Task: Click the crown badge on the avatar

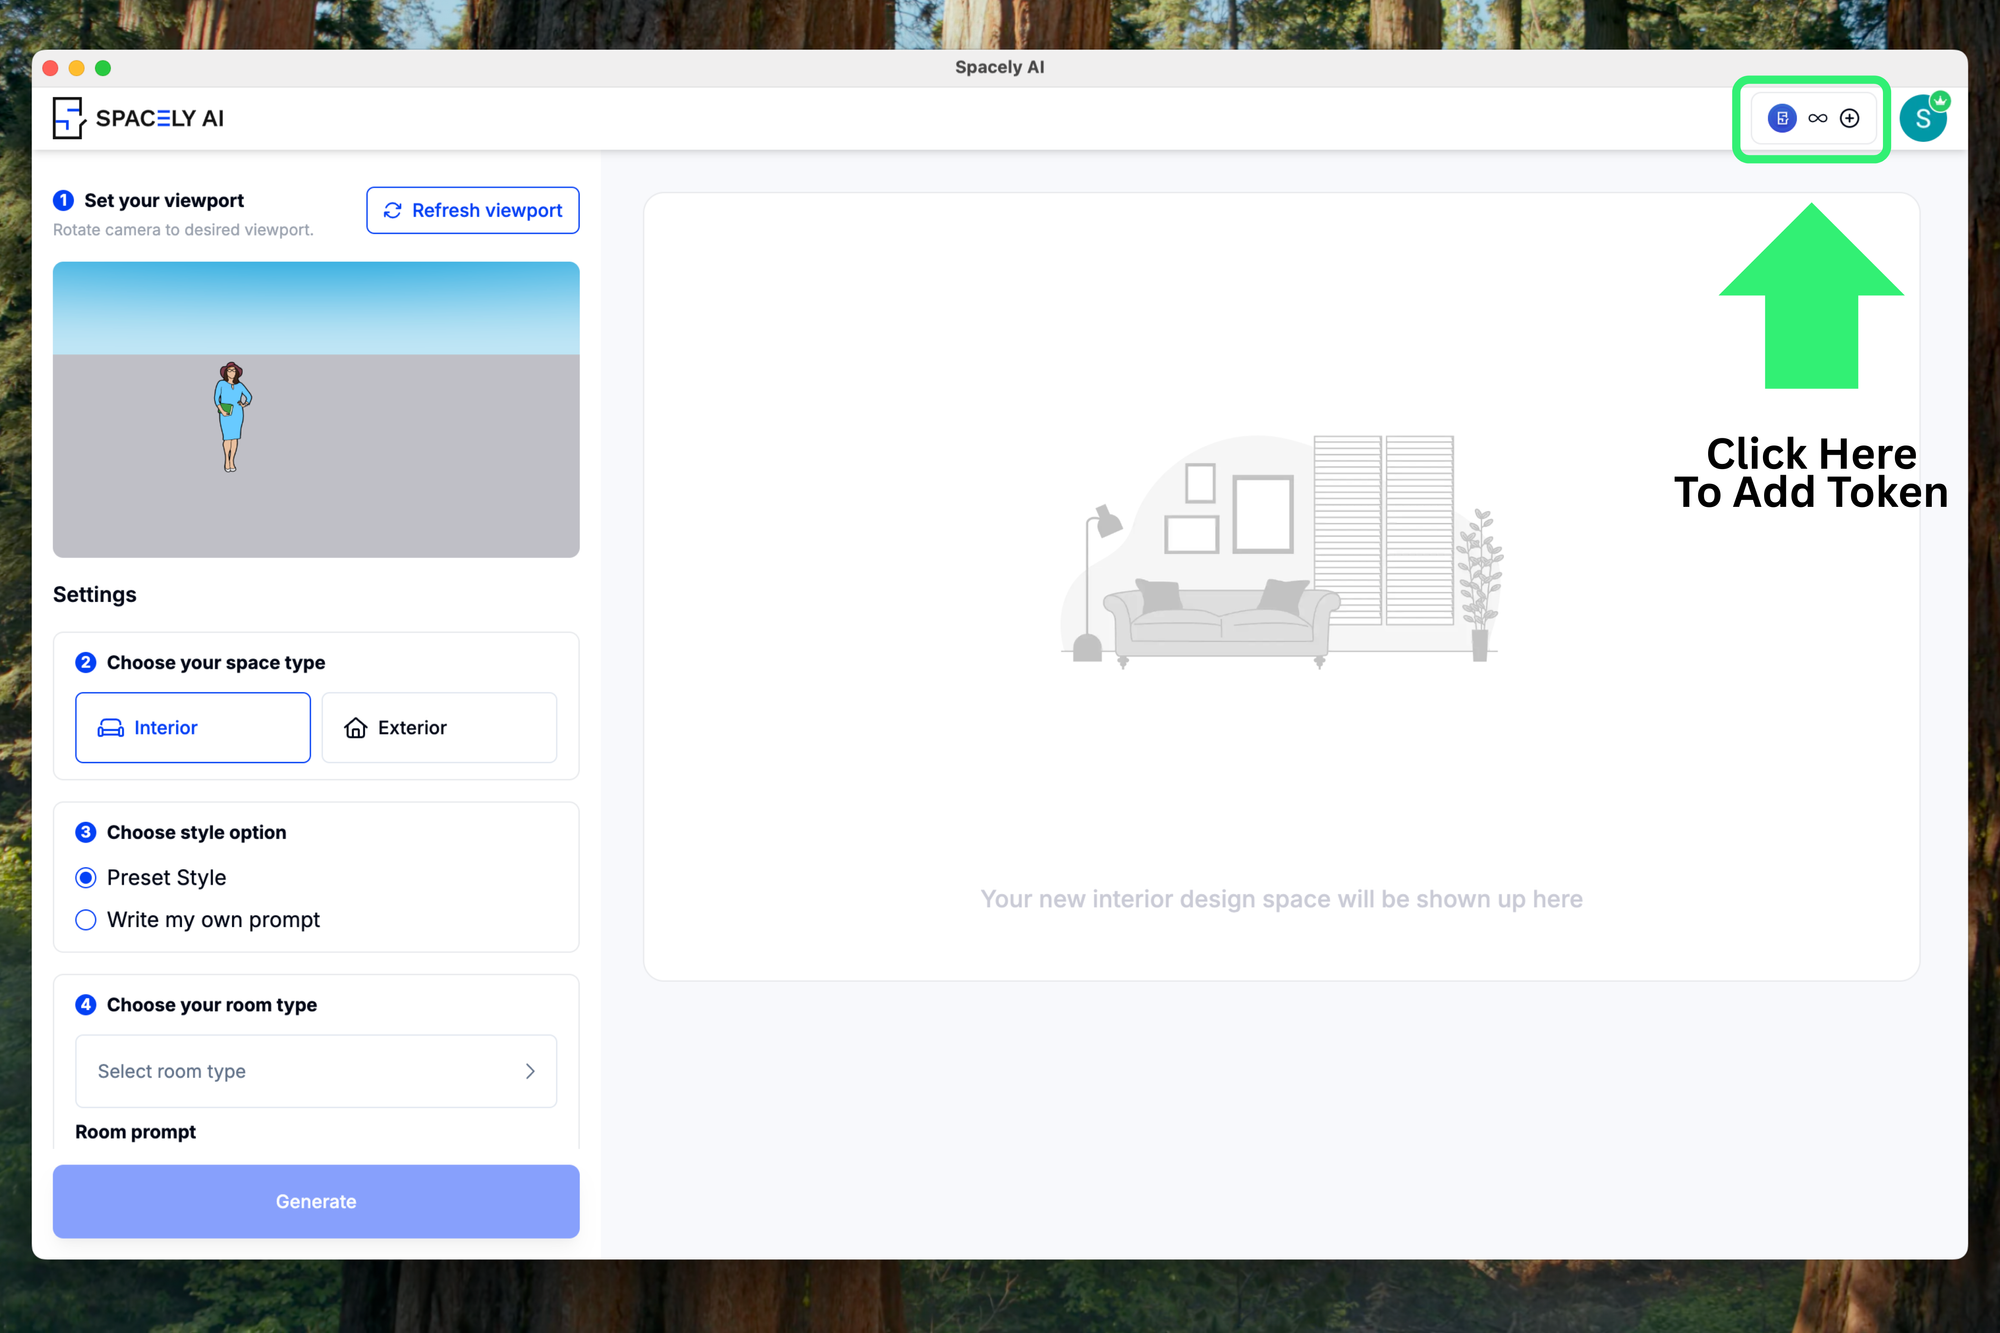Action: pos(1940,101)
